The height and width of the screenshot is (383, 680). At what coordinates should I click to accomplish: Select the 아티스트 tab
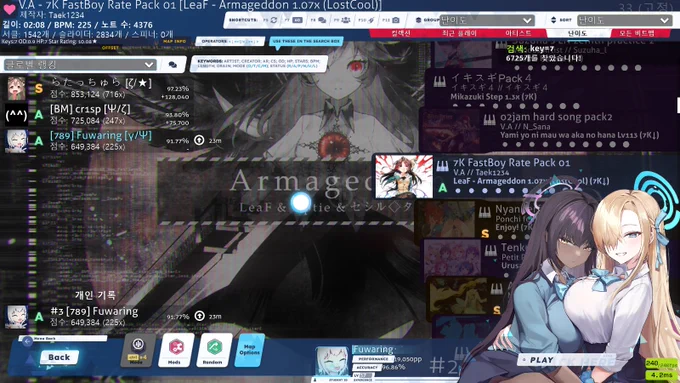point(518,33)
